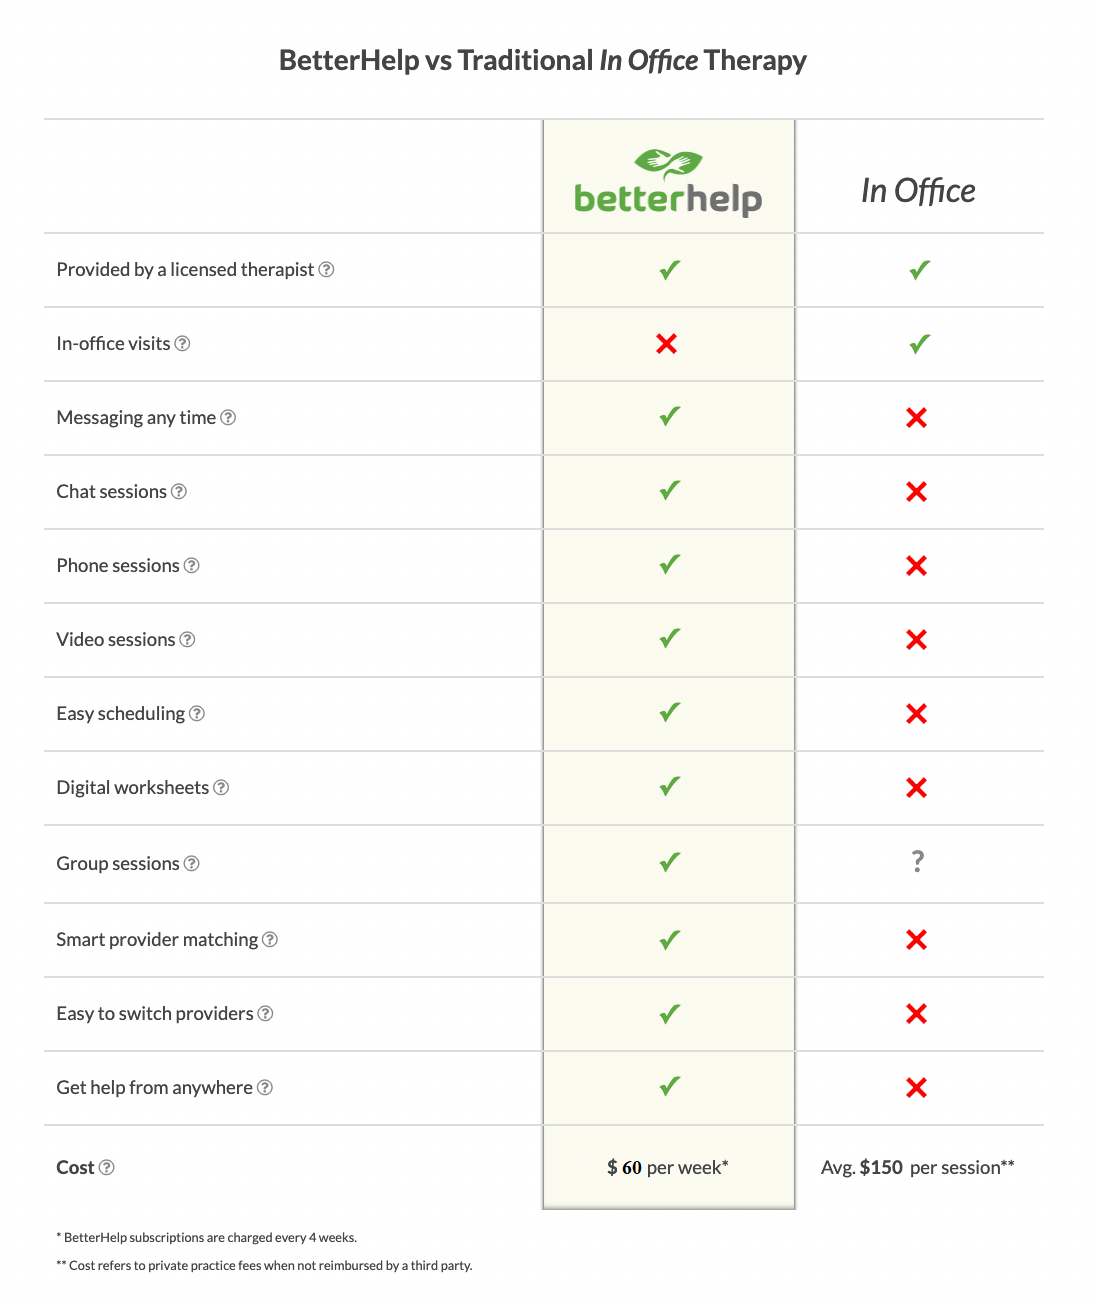This screenshot has width=1096, height=1302.
Task: Click the BetterHelp logo in column header
Action: pos(668,182)
